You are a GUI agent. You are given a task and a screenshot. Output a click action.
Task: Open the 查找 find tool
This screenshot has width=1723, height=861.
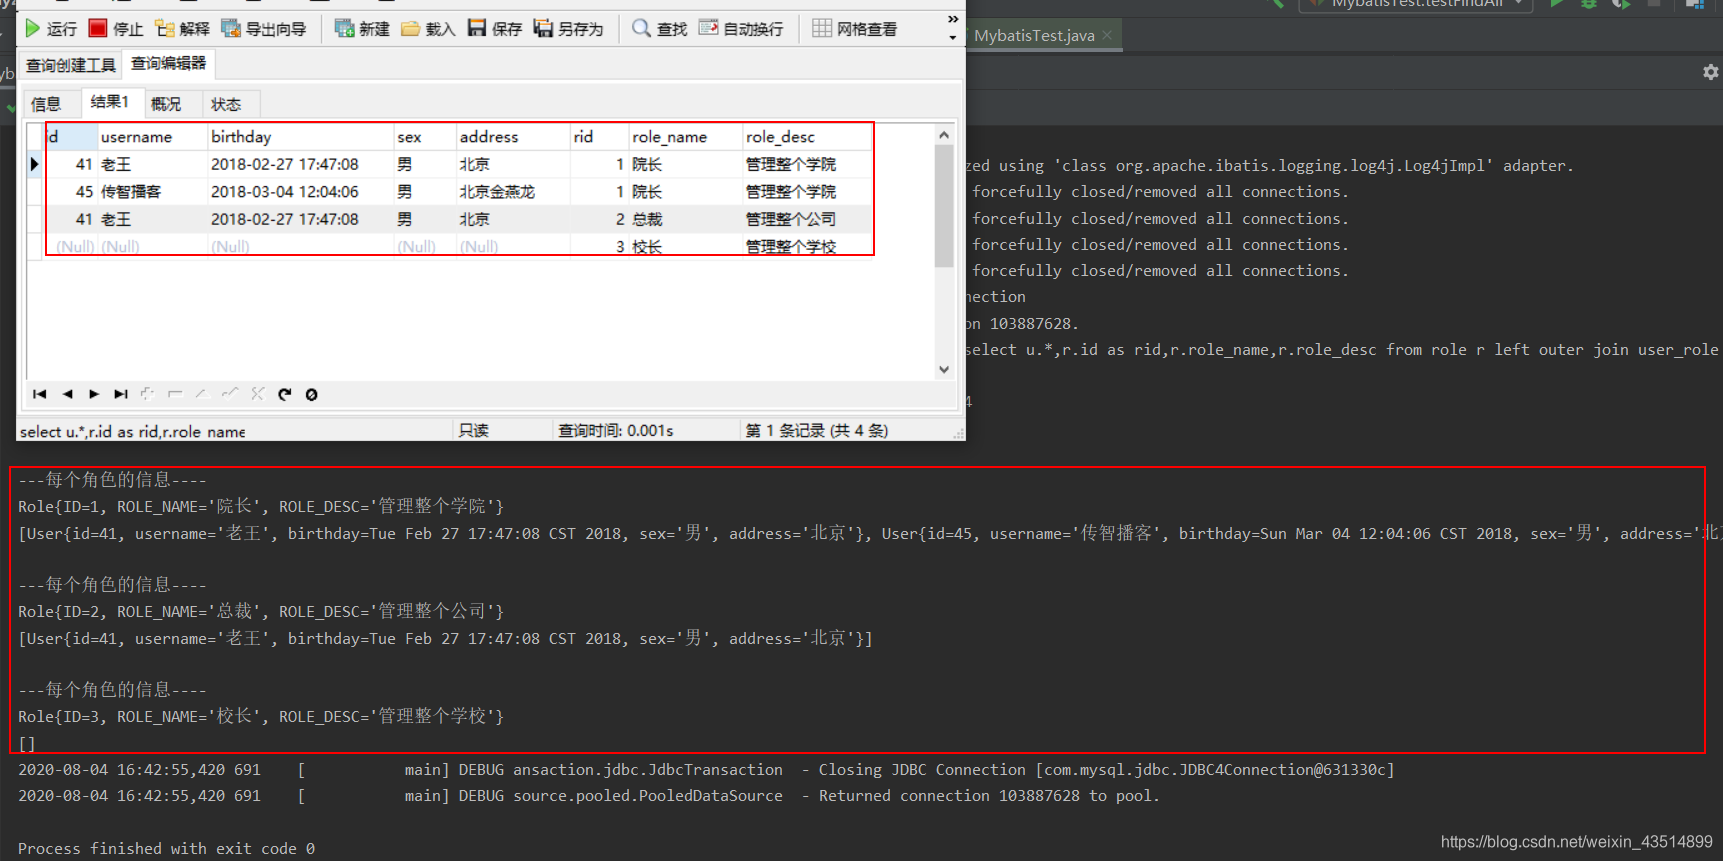pyautogui.click(x=660, y=29)
